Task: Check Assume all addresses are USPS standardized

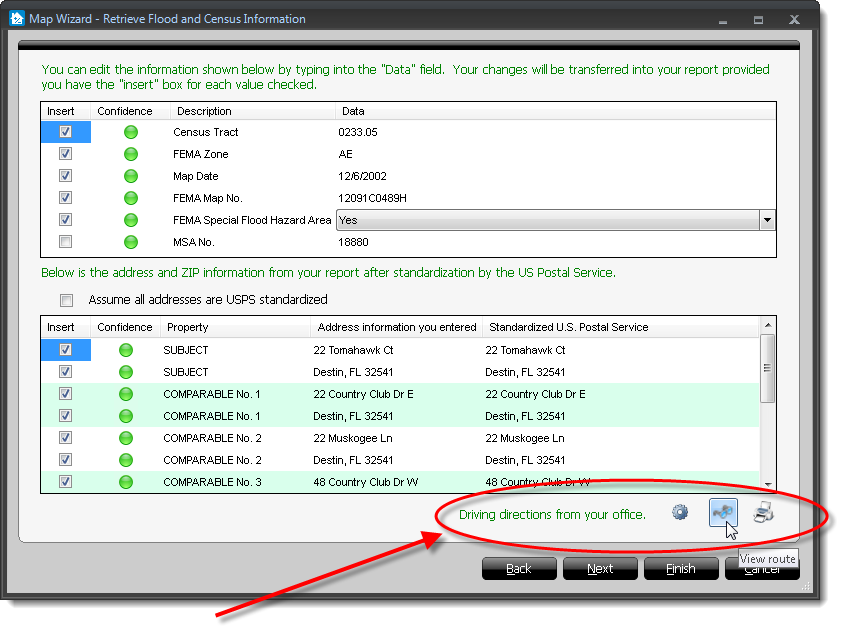Action: coord(67,300)
